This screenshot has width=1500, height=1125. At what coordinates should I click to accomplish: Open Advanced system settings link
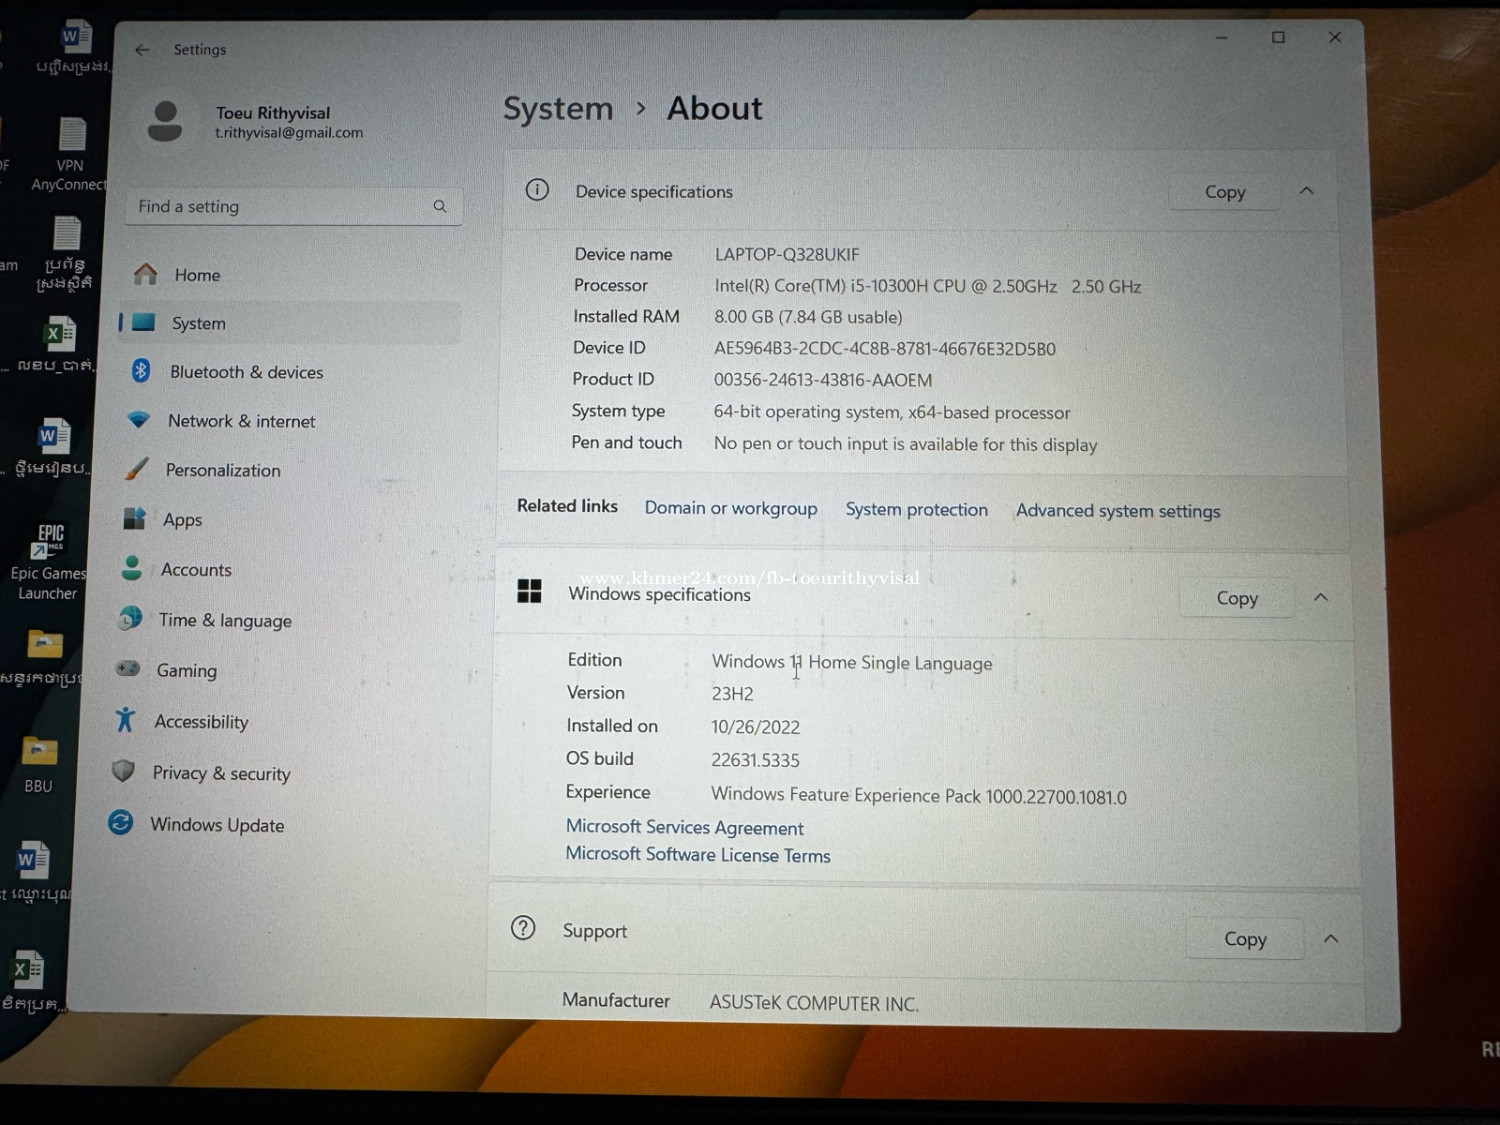point(1118,511)
